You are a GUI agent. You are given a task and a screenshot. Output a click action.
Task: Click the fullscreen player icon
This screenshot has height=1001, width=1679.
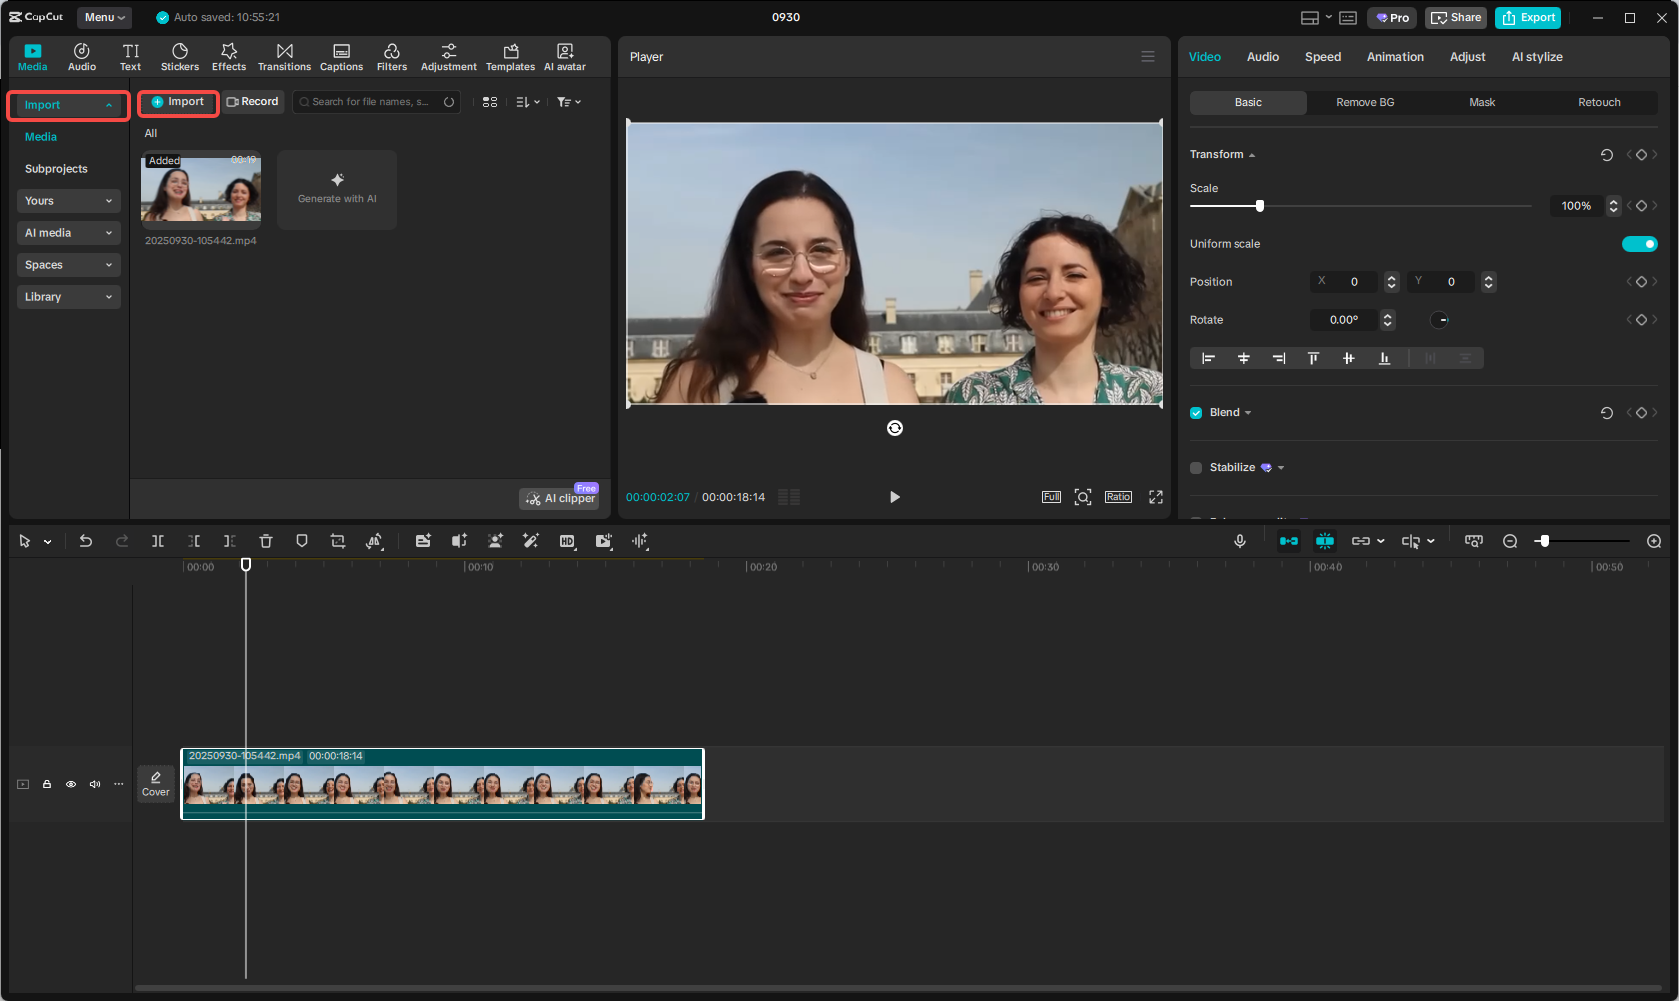[1156, 497]
